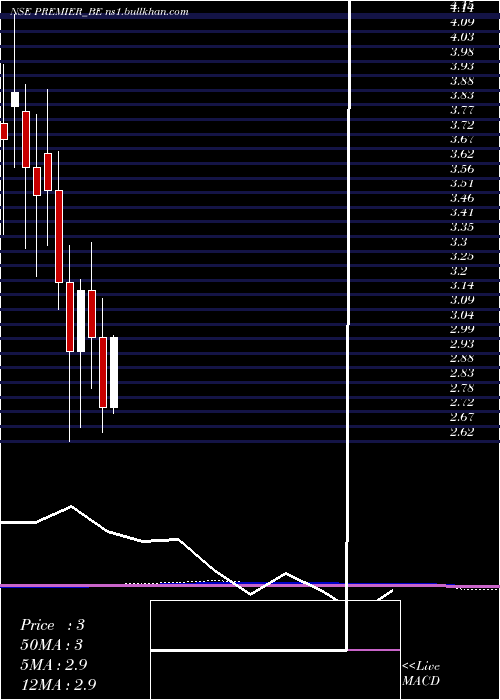
Task: Click the 4.03 price axis label
Action: tap(462, 37)
